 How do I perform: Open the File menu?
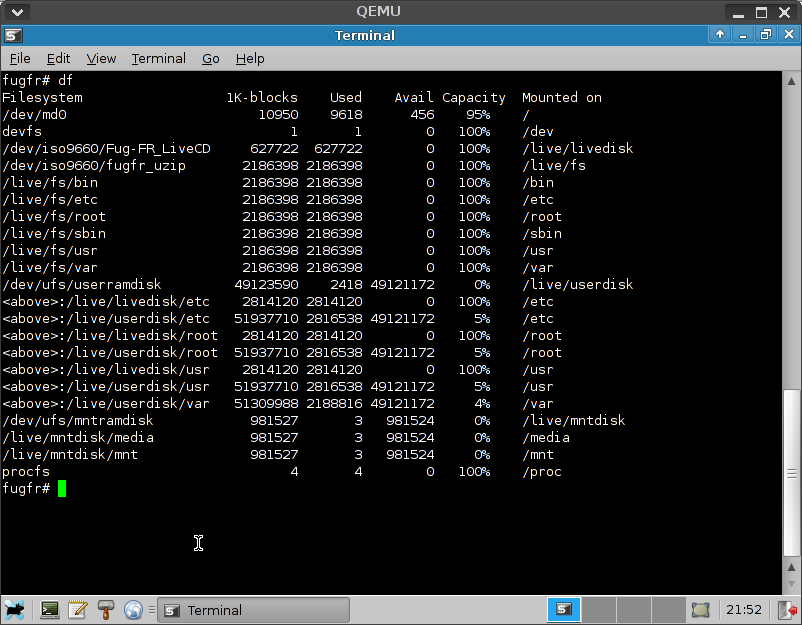20,58
